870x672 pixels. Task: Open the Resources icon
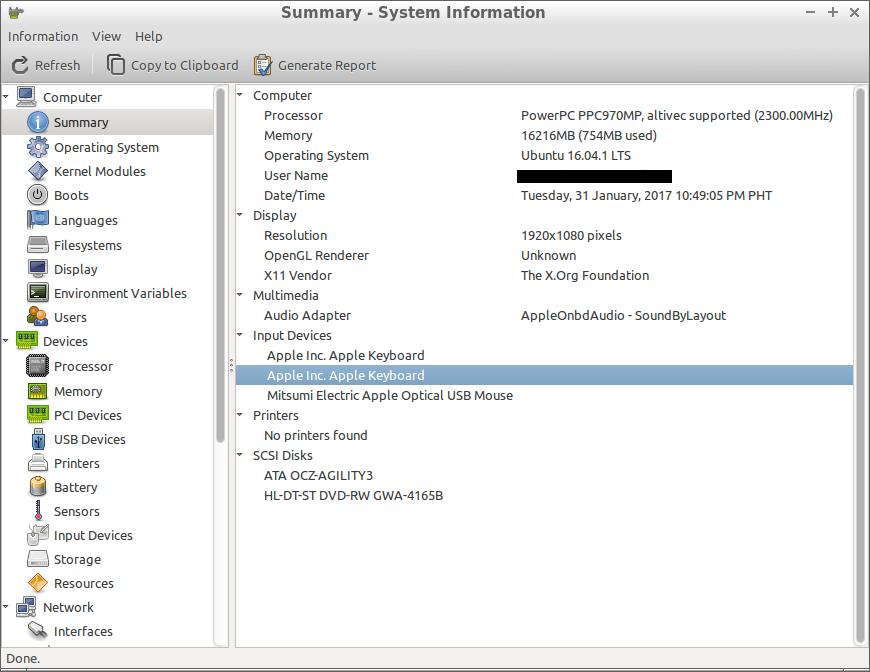38,583
